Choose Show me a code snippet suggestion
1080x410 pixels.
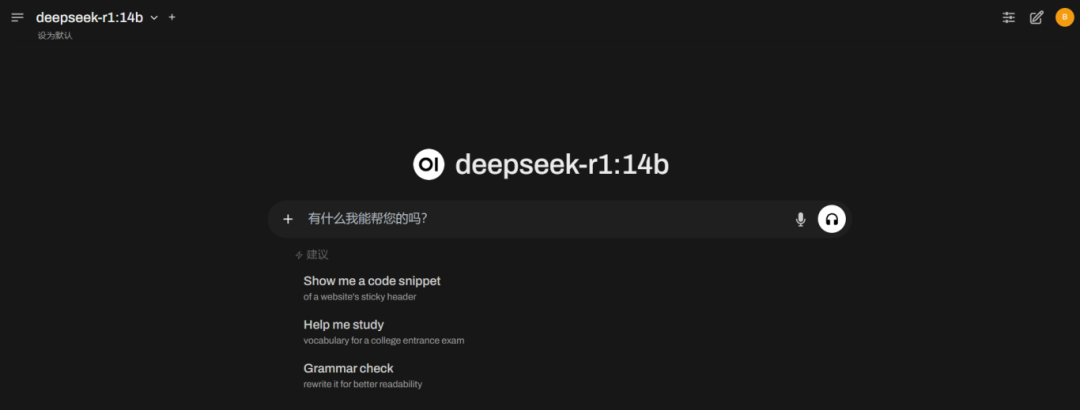point(372,288)
